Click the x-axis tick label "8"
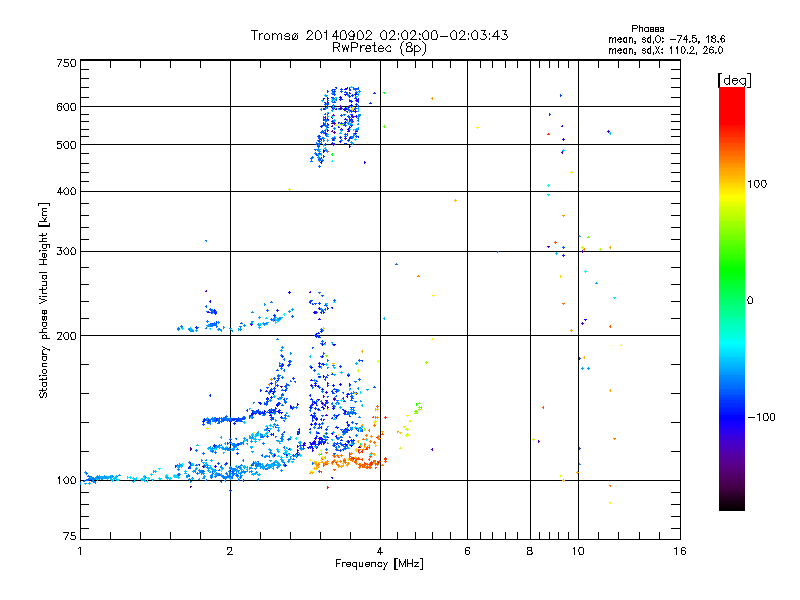Image resolution: width=800 pixels, height=600 pixels. point(530,551)
